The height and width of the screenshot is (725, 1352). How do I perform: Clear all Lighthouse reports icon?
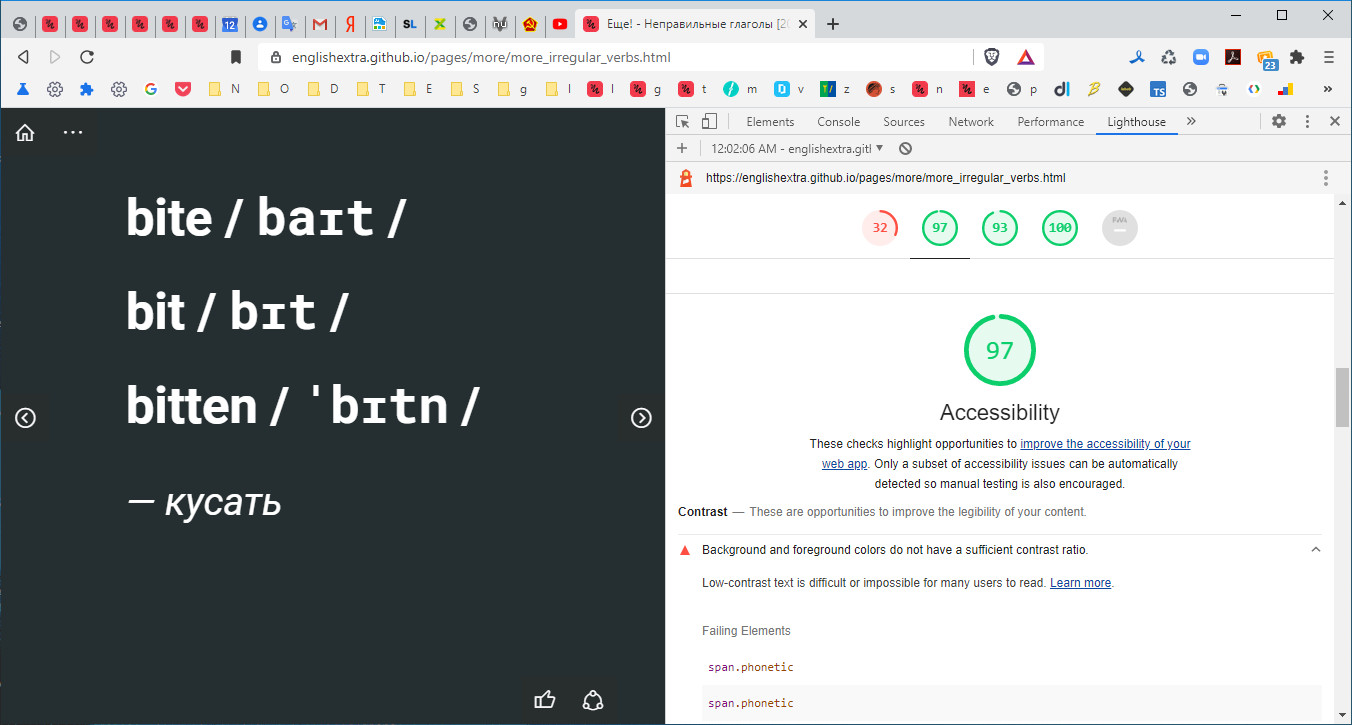[x=905, y=148]
